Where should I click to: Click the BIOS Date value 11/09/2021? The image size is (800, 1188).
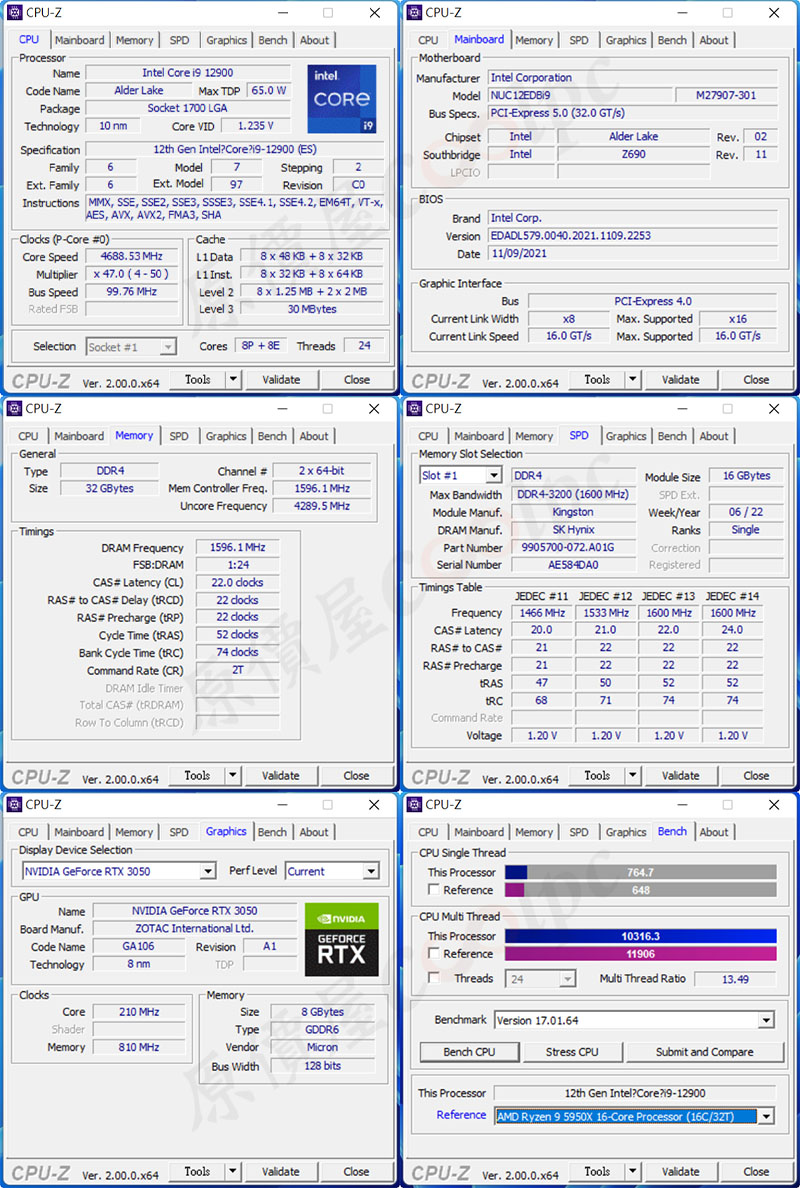pos(633,254)
